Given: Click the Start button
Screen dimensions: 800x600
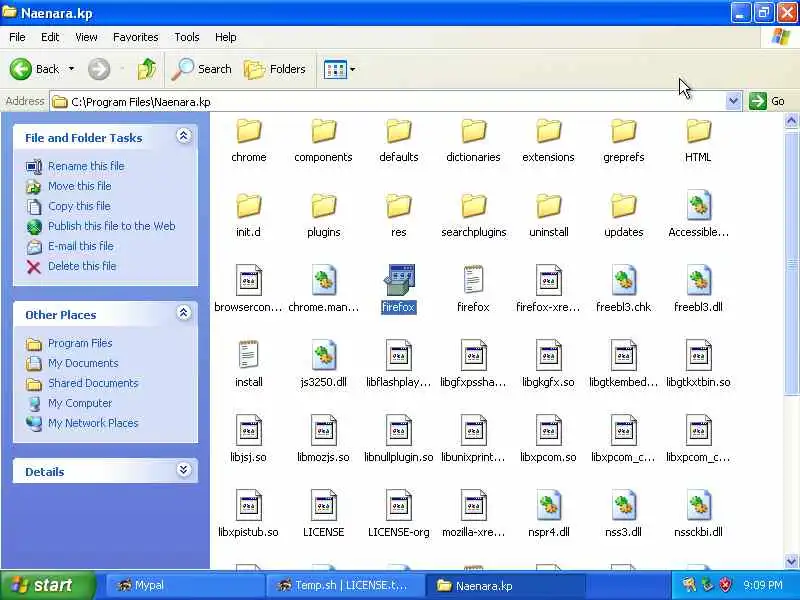Looking at the screenshot, I should pos(47,585).
